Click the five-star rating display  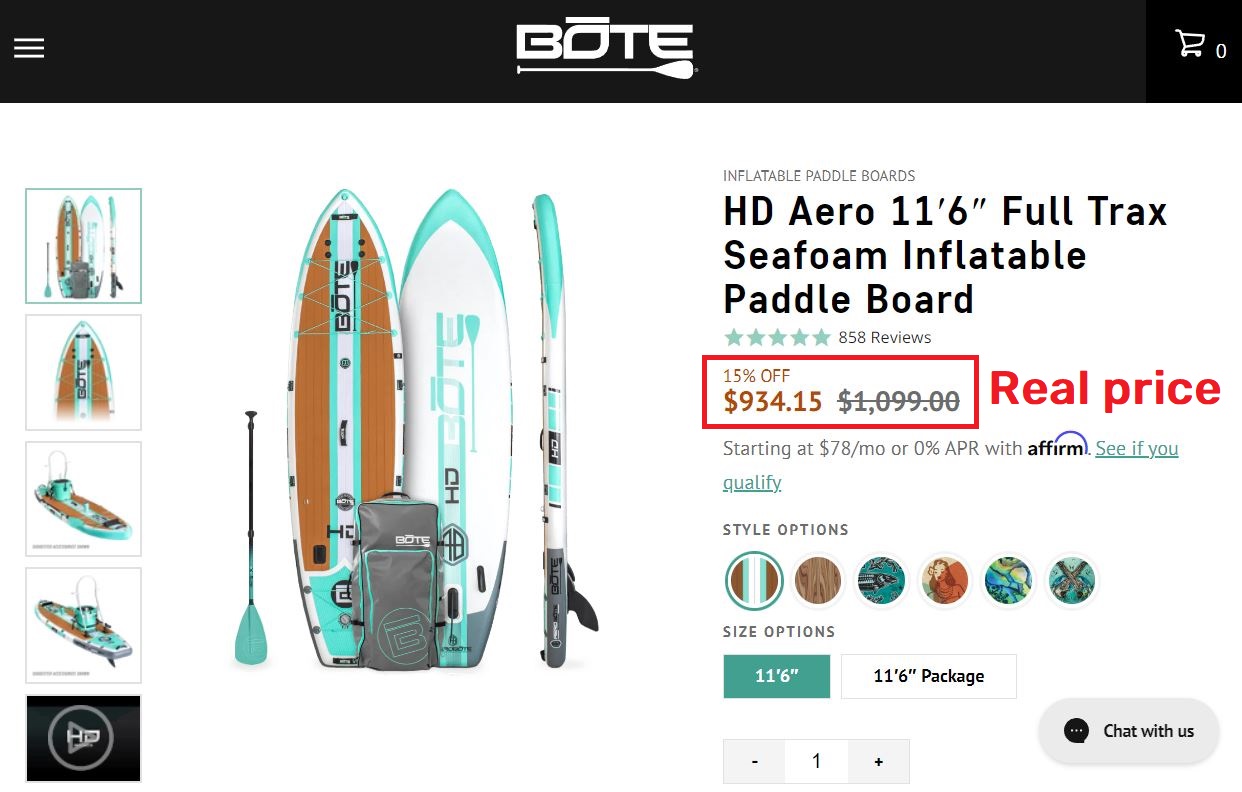(x=776, y=337)
